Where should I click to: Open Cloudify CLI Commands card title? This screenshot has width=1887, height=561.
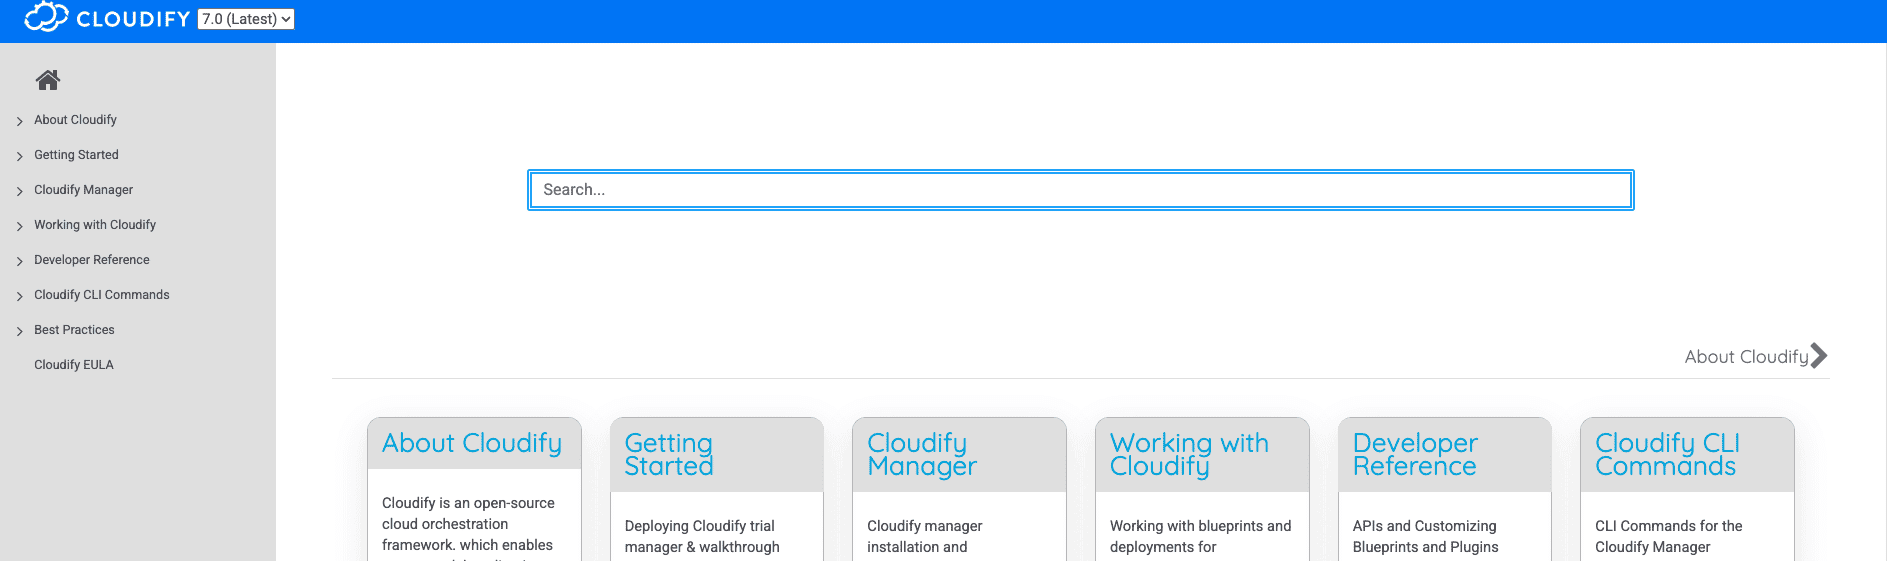1667,455
